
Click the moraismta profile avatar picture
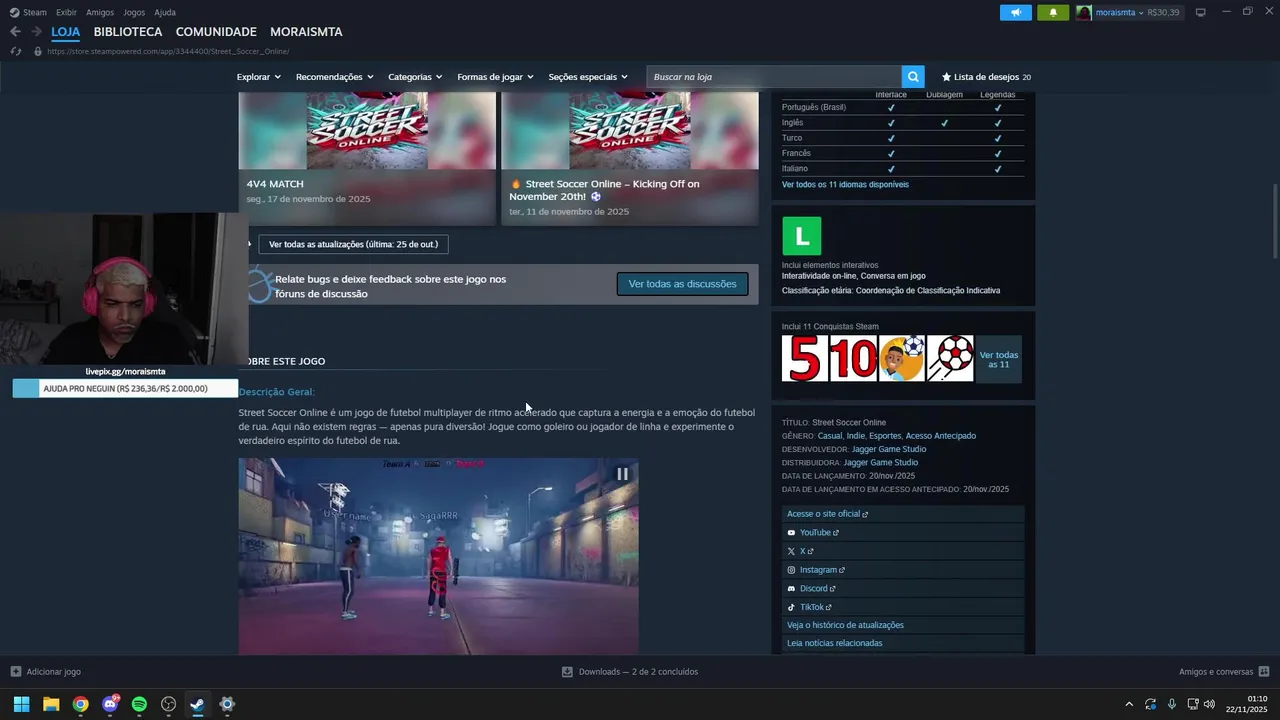[1084, 12]
